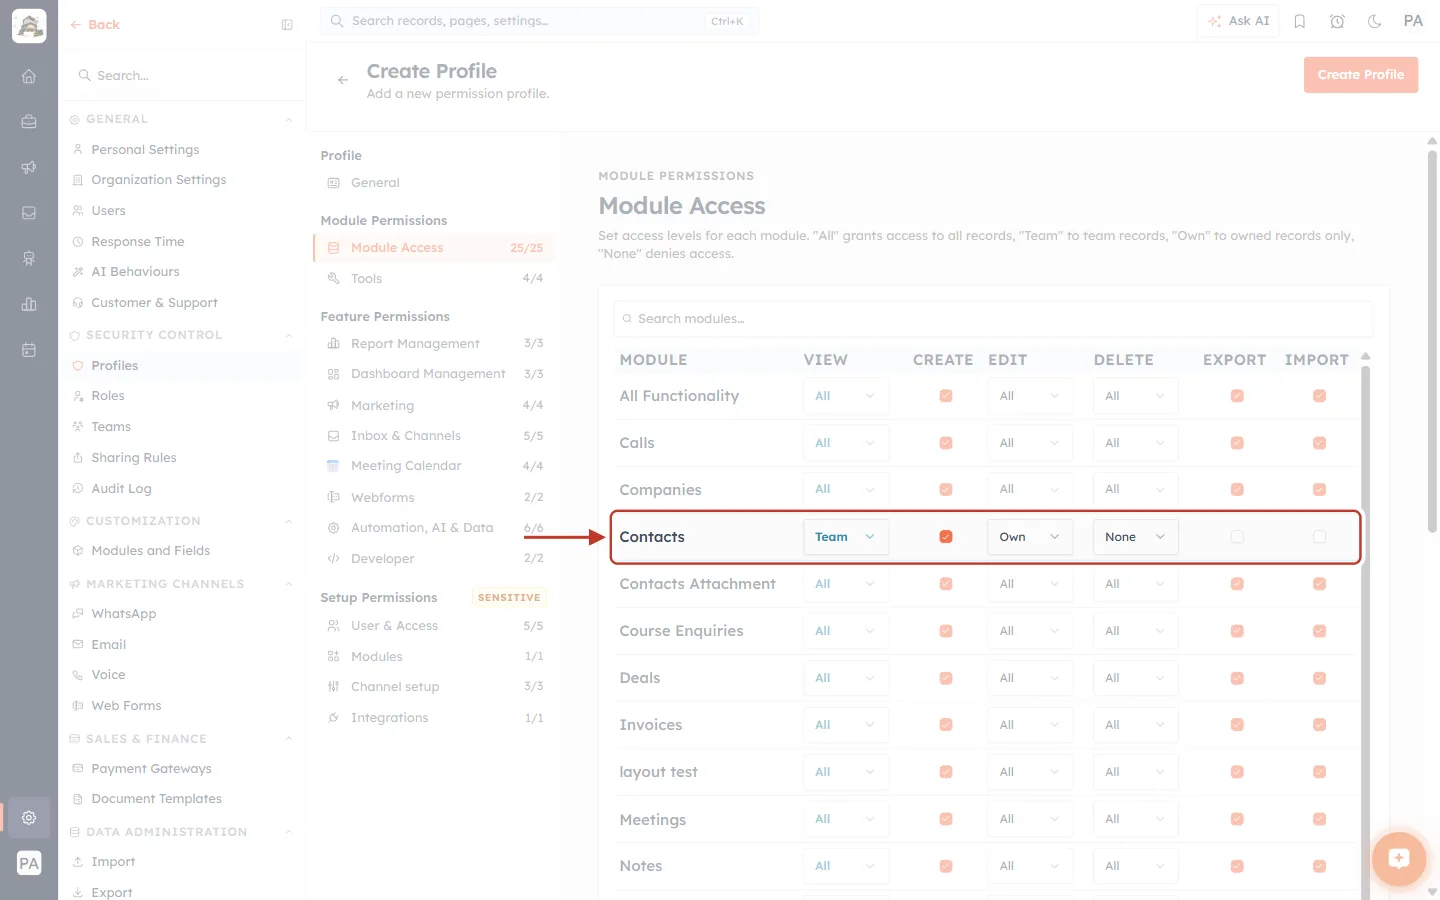Open the calendar icon in left rail
Viewport: 1440px width, 900px height.
(29, 350)
